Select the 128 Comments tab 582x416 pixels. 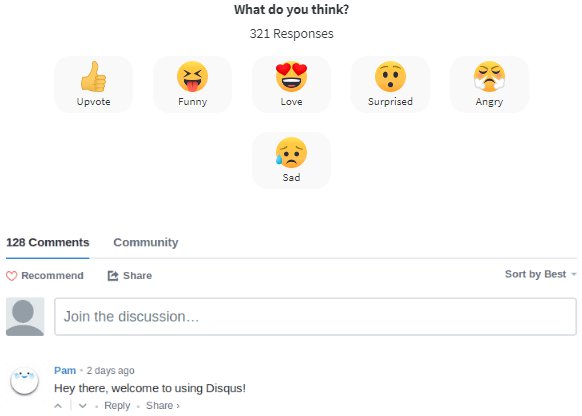click(x=48, y=242)
